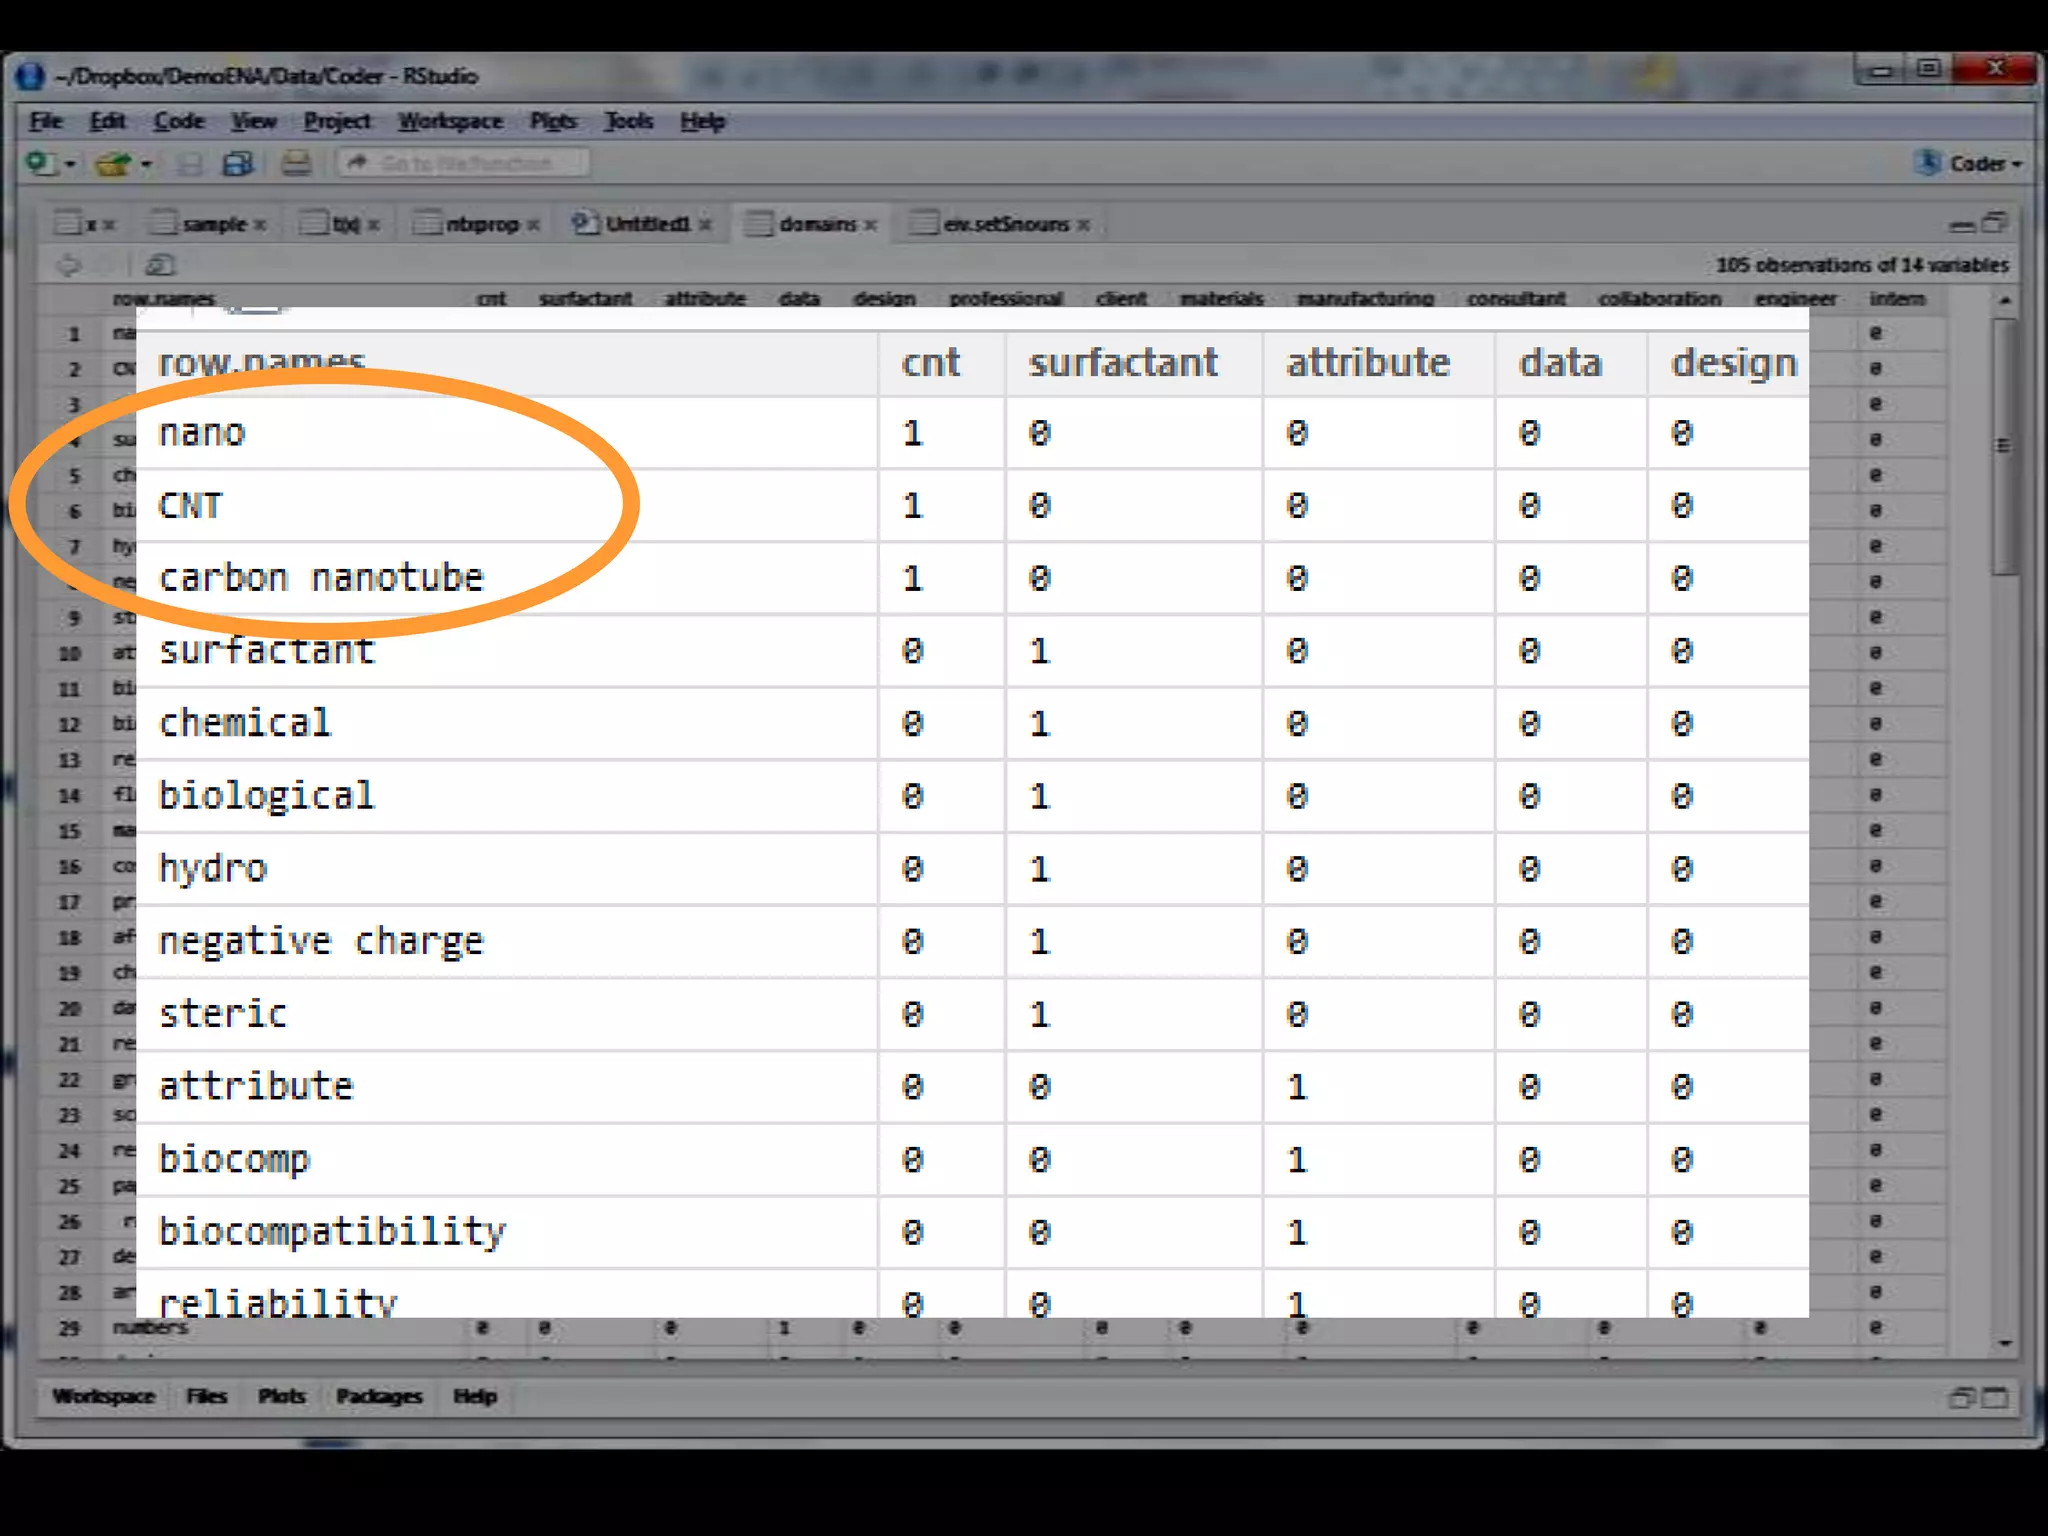2048x1536 pixels.
Task: Expand the Open File recent dropdown
Action: click(146, 164)
